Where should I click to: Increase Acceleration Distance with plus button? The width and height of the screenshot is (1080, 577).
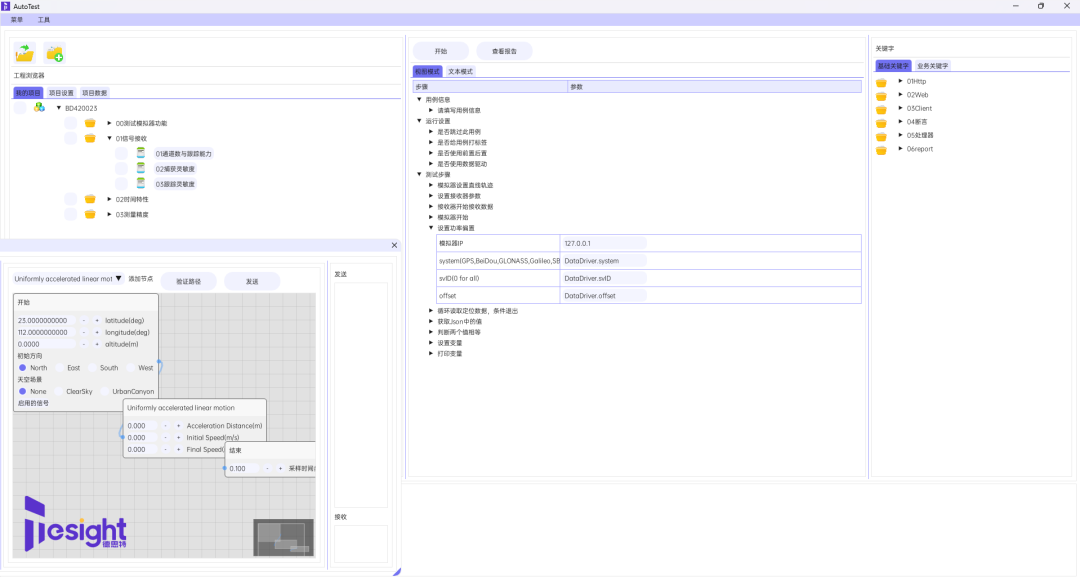[178, 426]
